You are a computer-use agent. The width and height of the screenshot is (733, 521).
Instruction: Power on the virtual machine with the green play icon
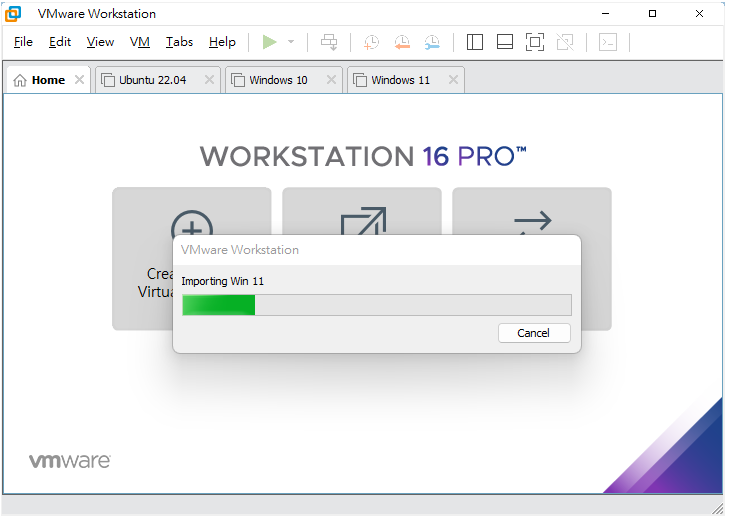point(269,42)
